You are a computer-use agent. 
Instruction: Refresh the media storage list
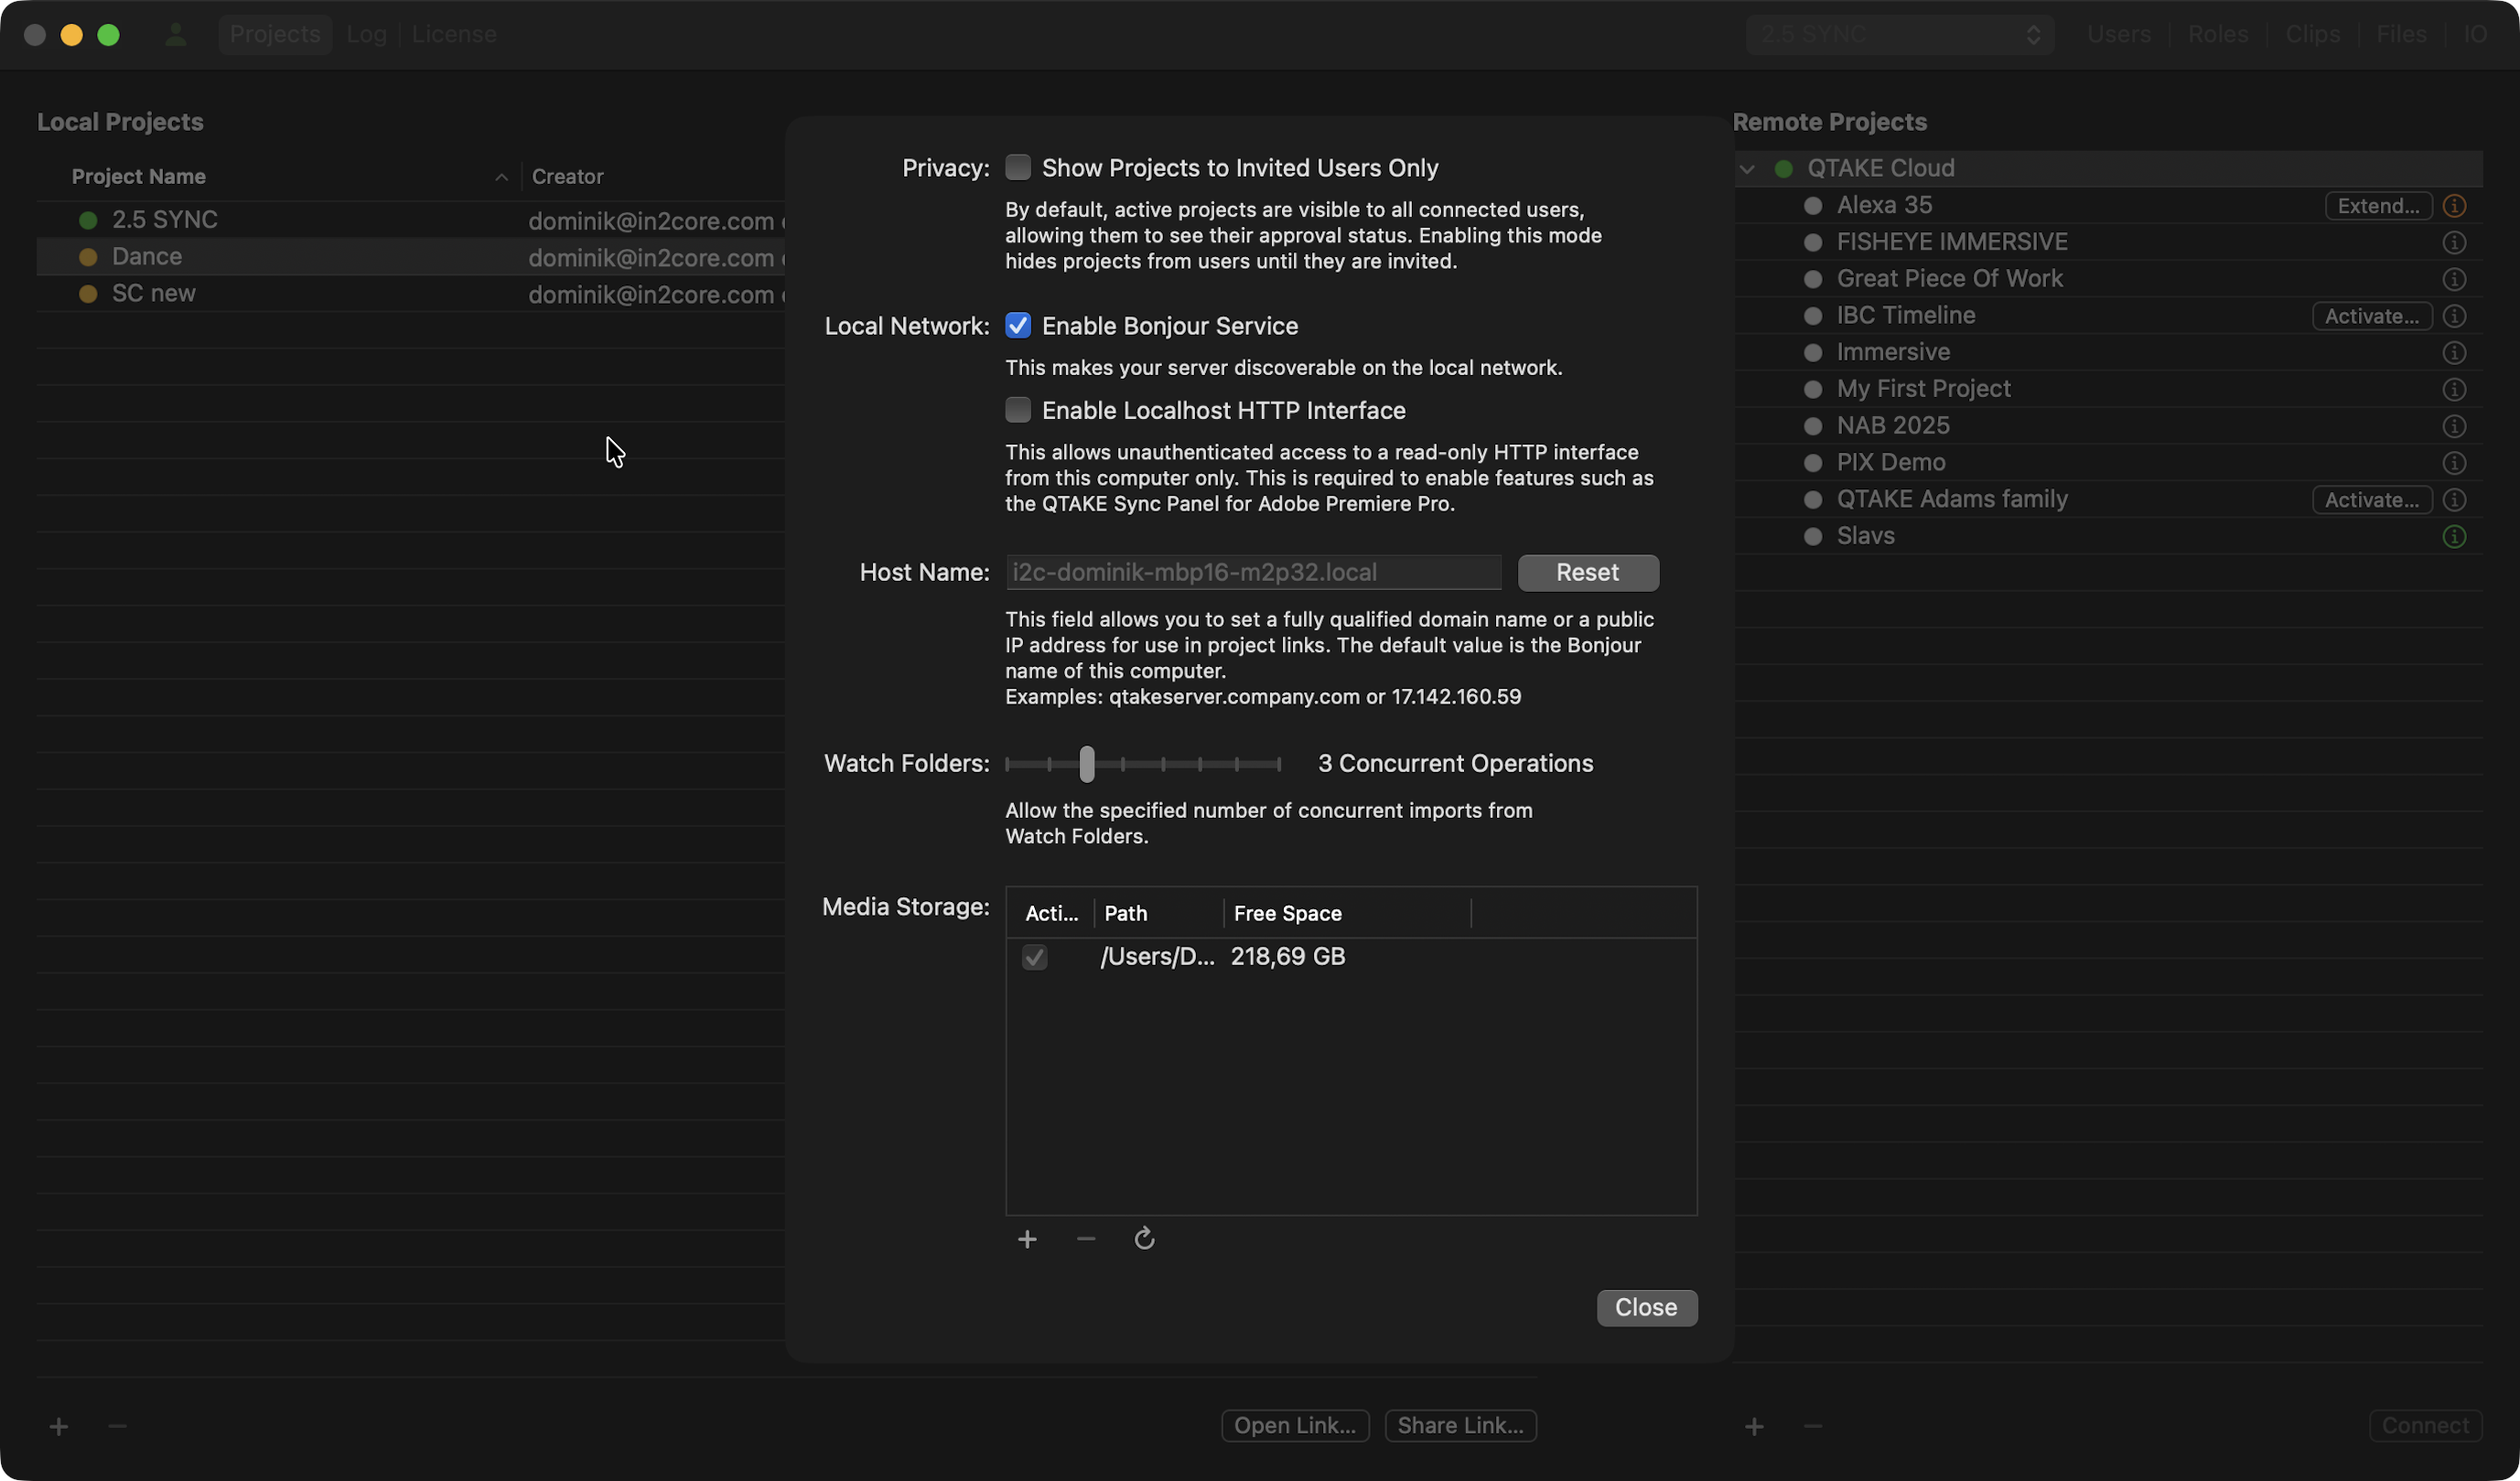(1144, 1240)
